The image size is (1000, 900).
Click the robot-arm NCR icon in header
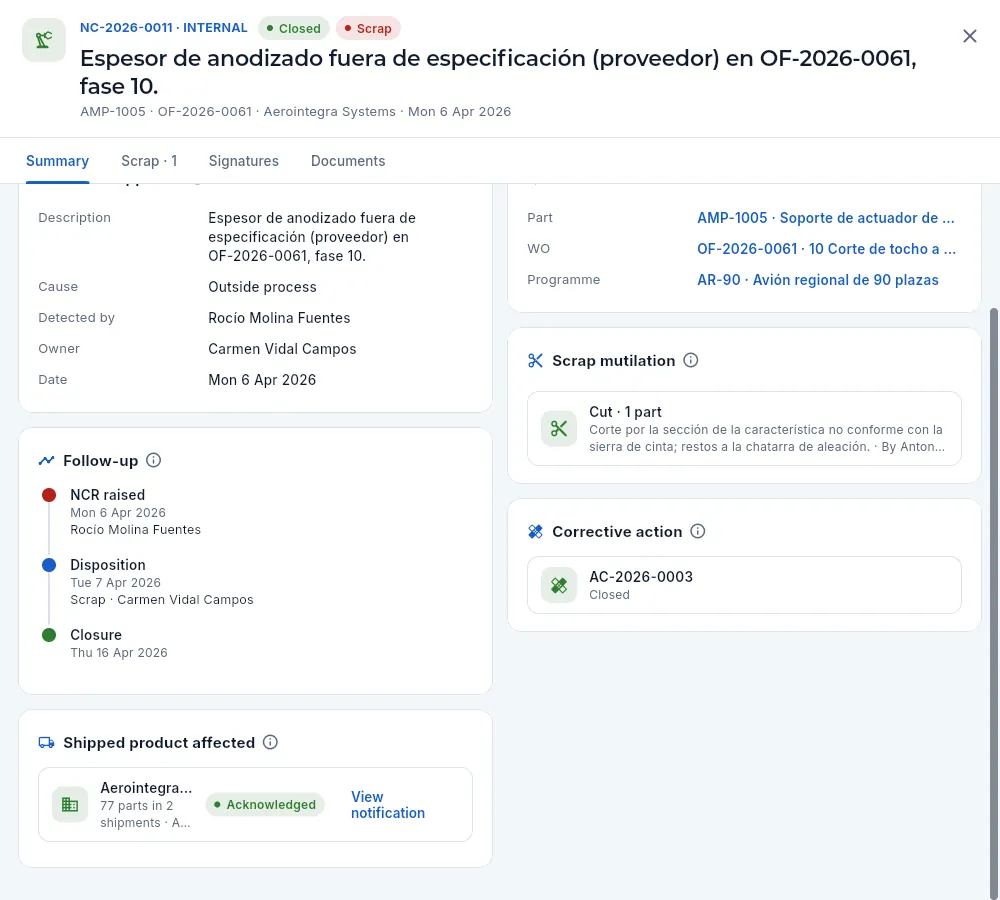pyautogui.click(x=44, y=40)
